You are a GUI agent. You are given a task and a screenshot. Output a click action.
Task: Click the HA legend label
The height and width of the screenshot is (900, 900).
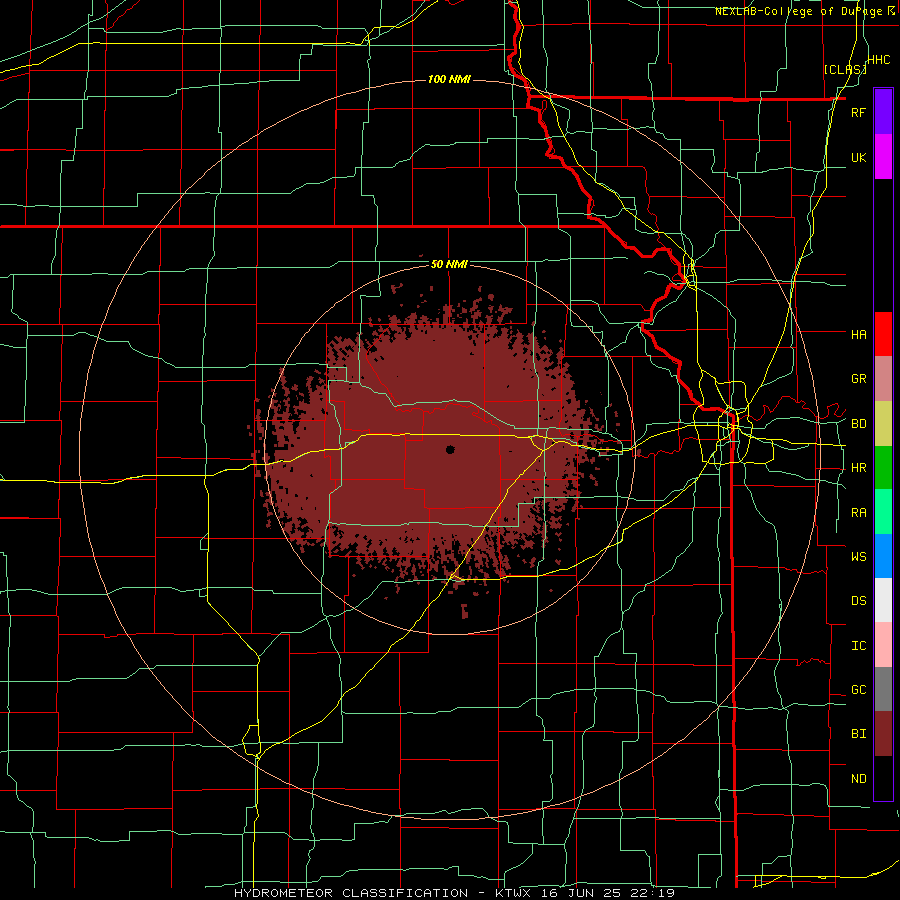click(x=858, y=335)
